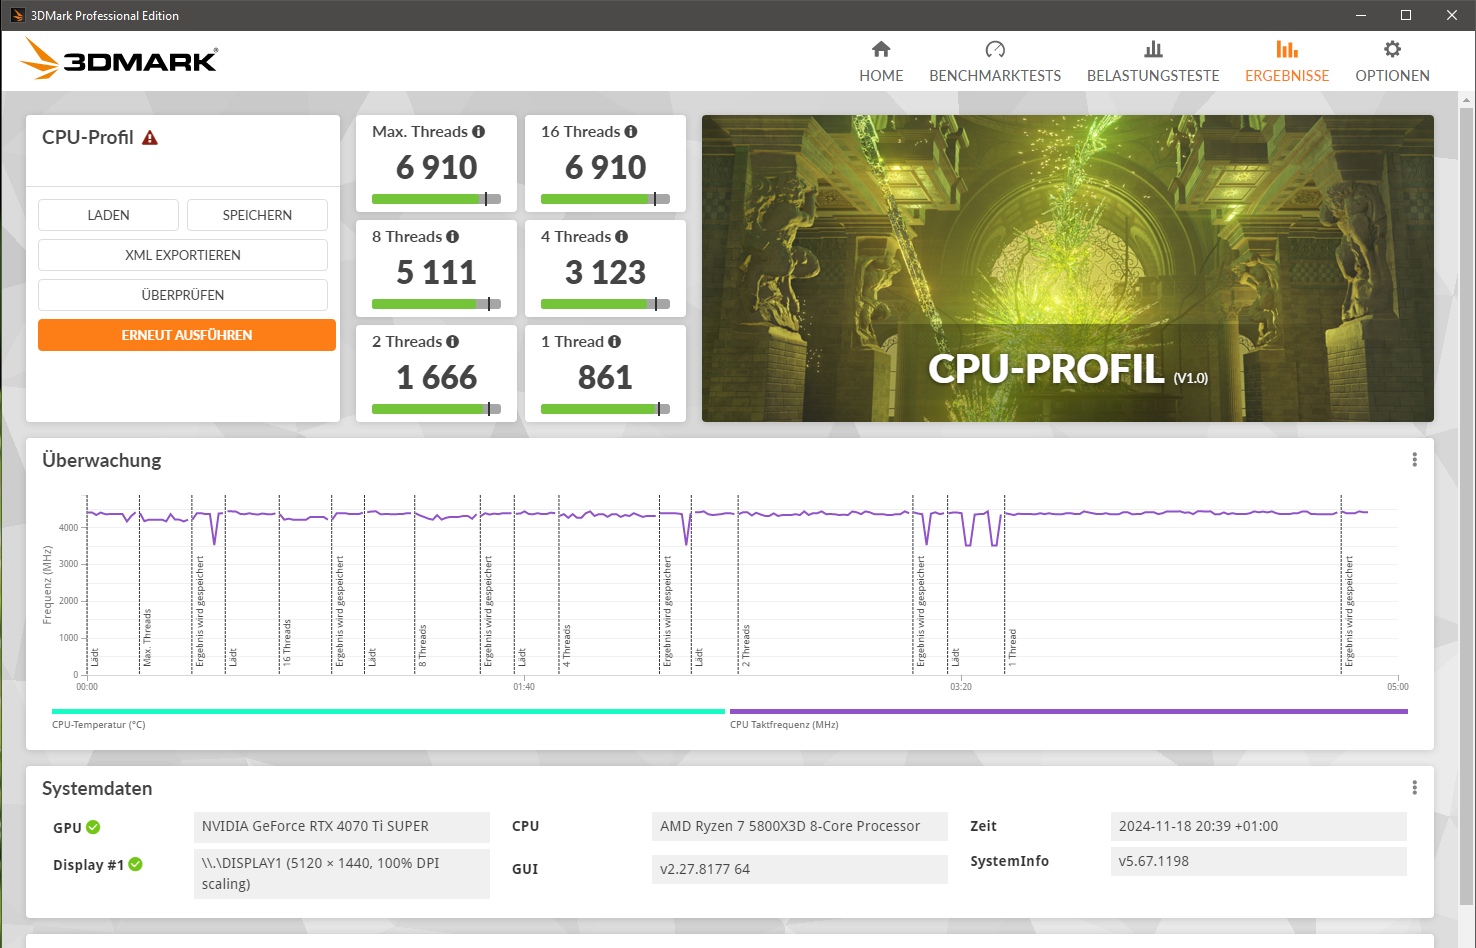The width and height of the screenshot is (1476, 948).
Task: Click ÜBERPRÜFEN button
Action: click(x=183, y=295)
